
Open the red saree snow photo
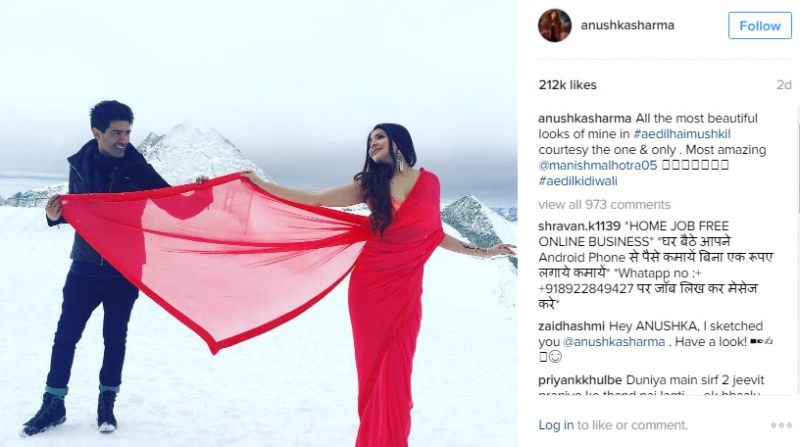pyautogui.click(x=259, y=224)
